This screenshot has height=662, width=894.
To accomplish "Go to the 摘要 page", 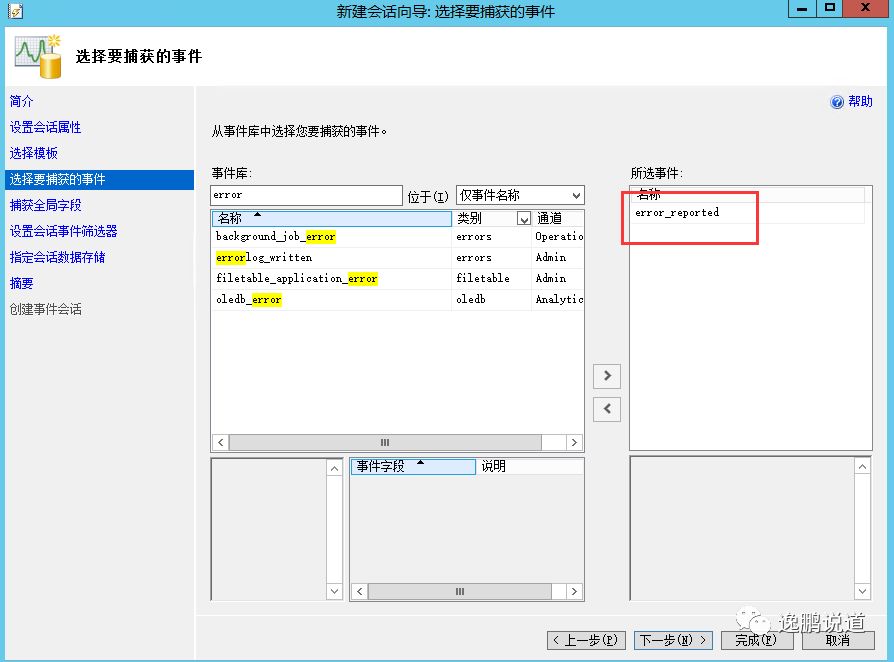I will pos(22,283).
